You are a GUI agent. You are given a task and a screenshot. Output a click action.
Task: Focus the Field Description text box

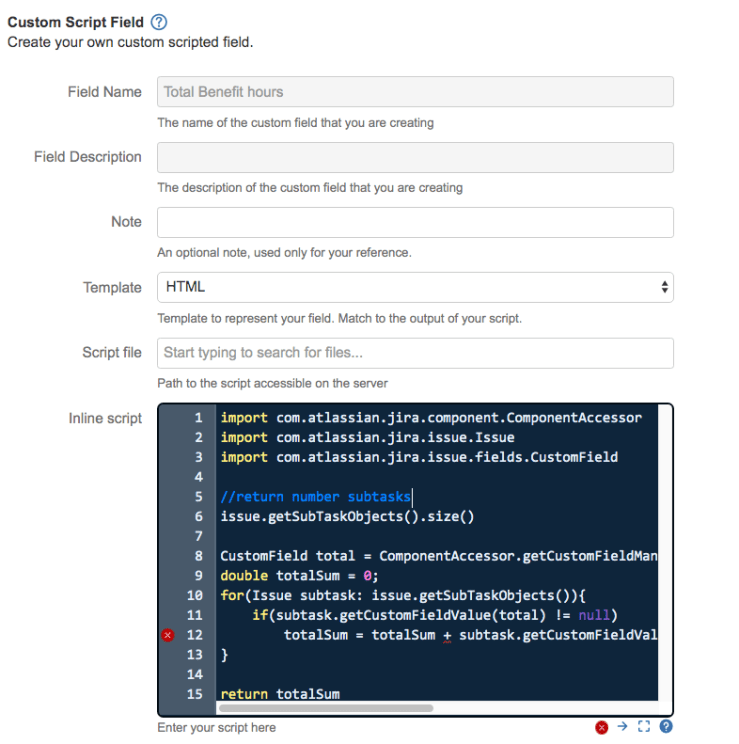[414, 157]
